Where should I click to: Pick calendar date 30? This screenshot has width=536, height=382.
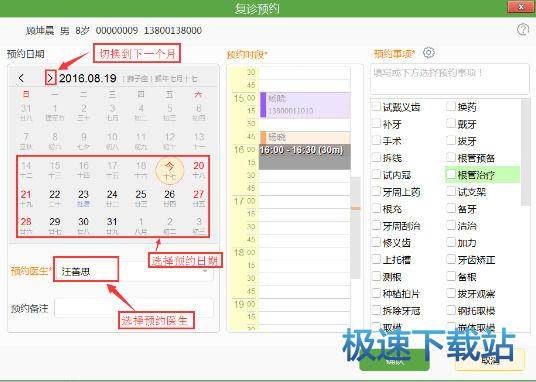(83, 225)
